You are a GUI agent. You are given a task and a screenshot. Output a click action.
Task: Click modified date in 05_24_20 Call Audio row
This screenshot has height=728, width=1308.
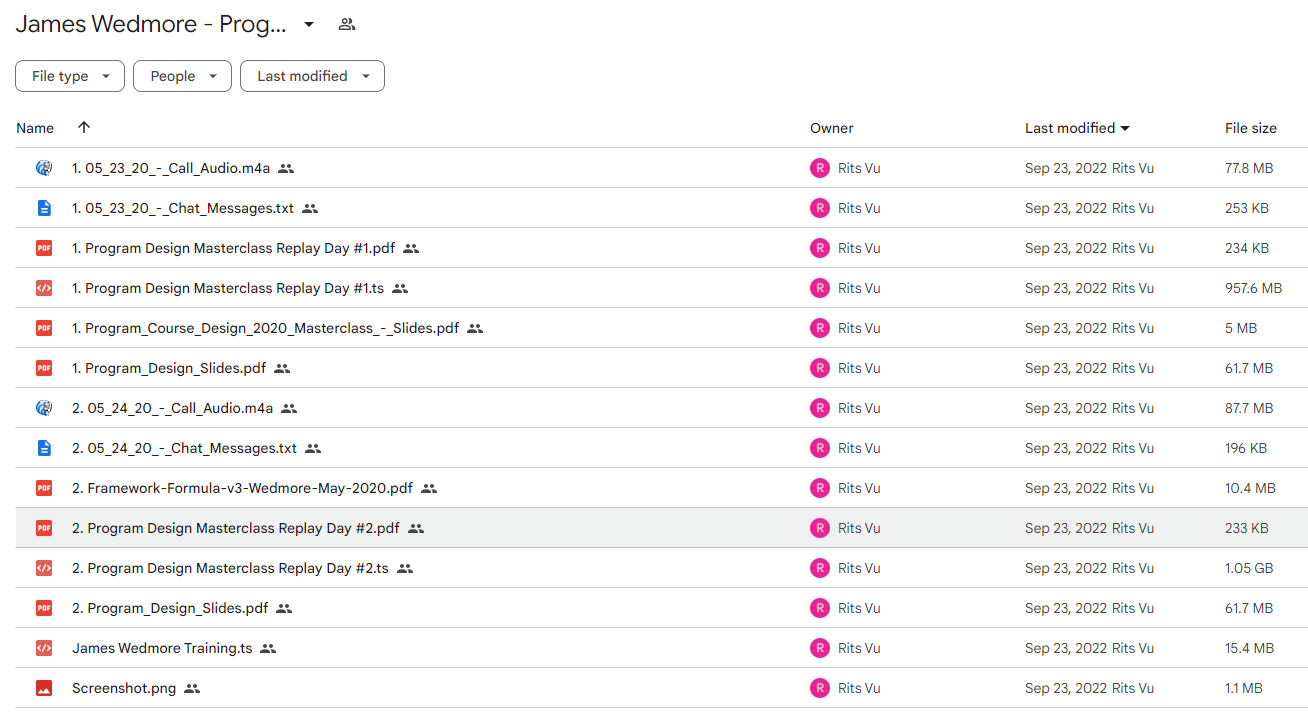(1066, 408)
